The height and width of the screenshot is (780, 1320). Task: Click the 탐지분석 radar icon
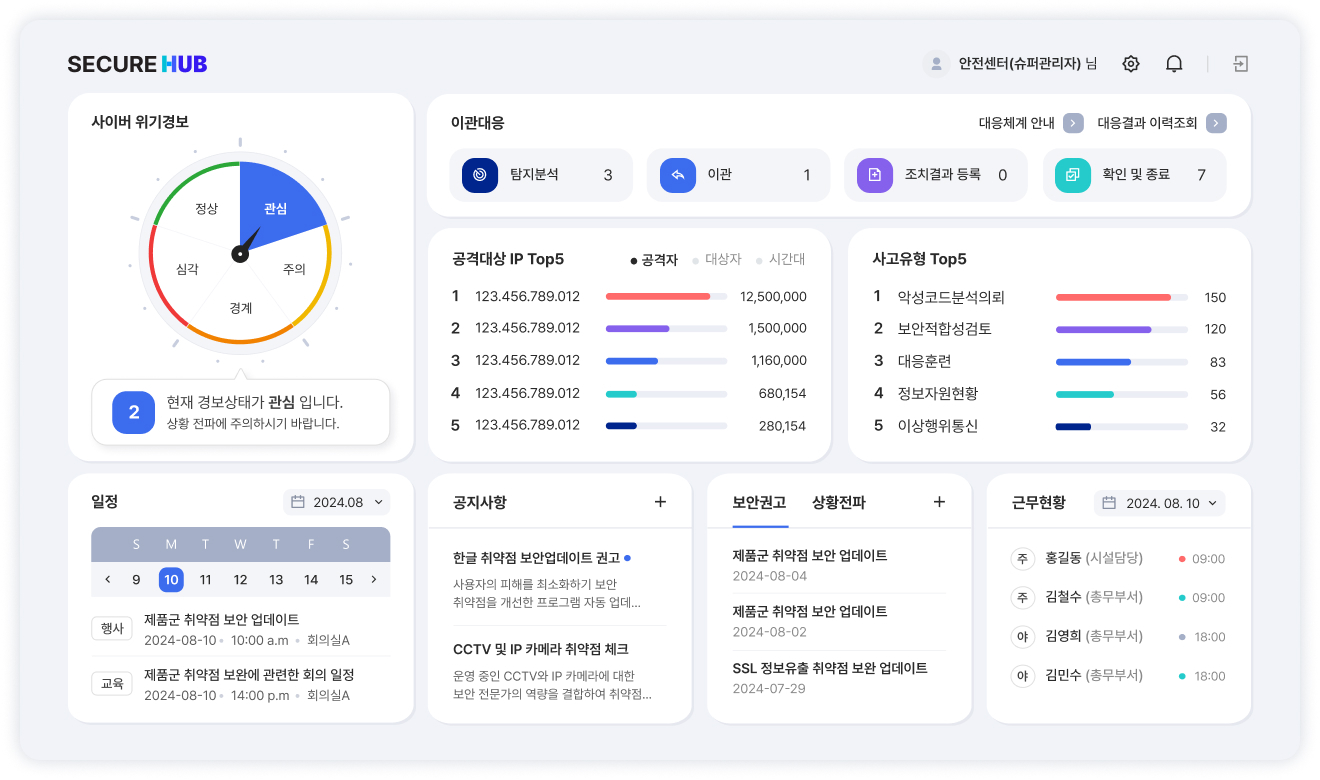(x=480, y=175)
